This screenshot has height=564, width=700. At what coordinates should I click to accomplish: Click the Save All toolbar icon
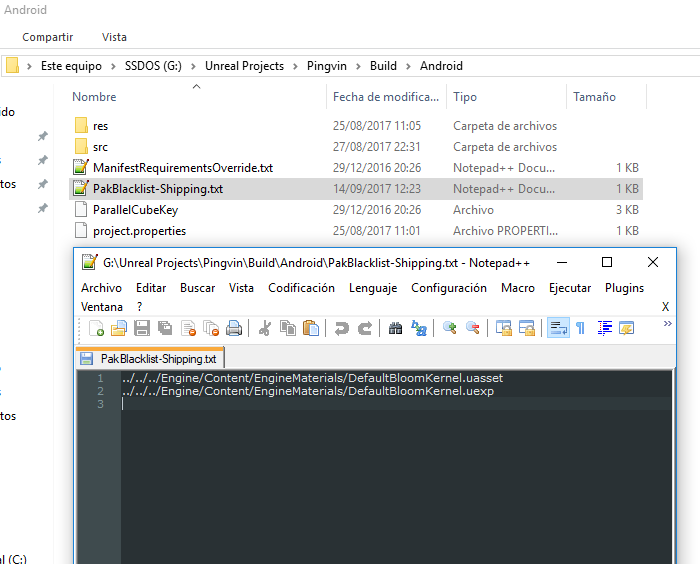pyautogui.click(x=165, y=328)
